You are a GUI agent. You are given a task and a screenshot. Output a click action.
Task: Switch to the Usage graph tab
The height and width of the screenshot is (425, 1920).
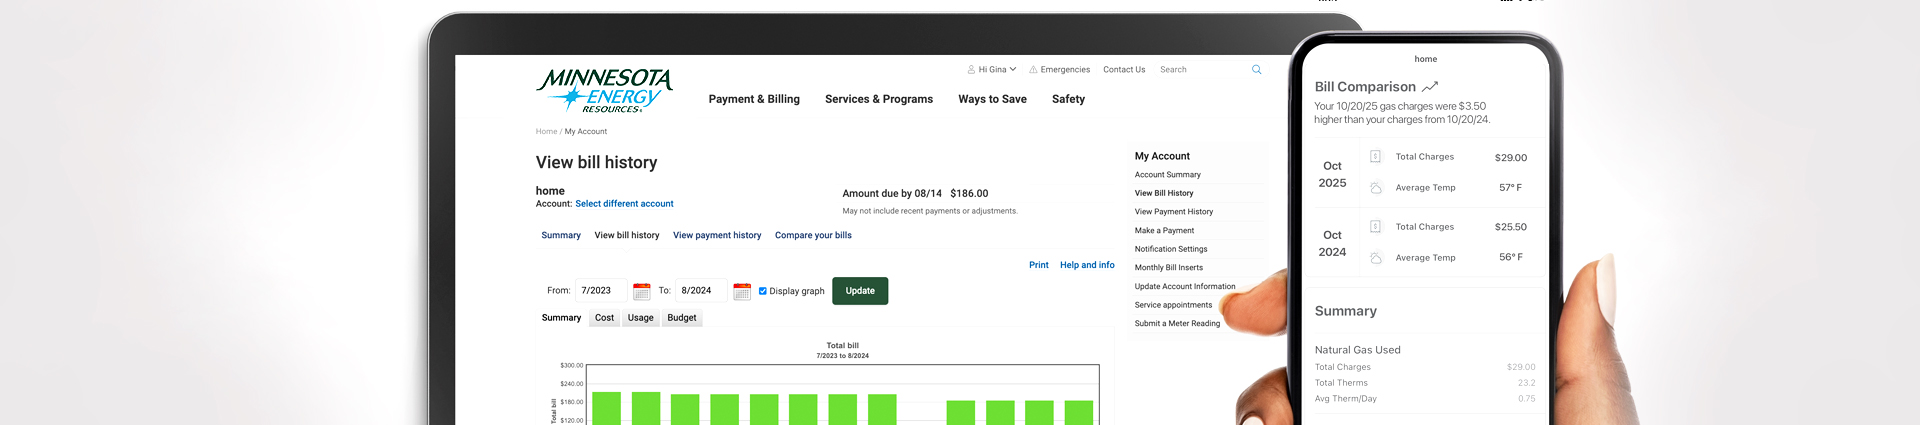[640, 318]
